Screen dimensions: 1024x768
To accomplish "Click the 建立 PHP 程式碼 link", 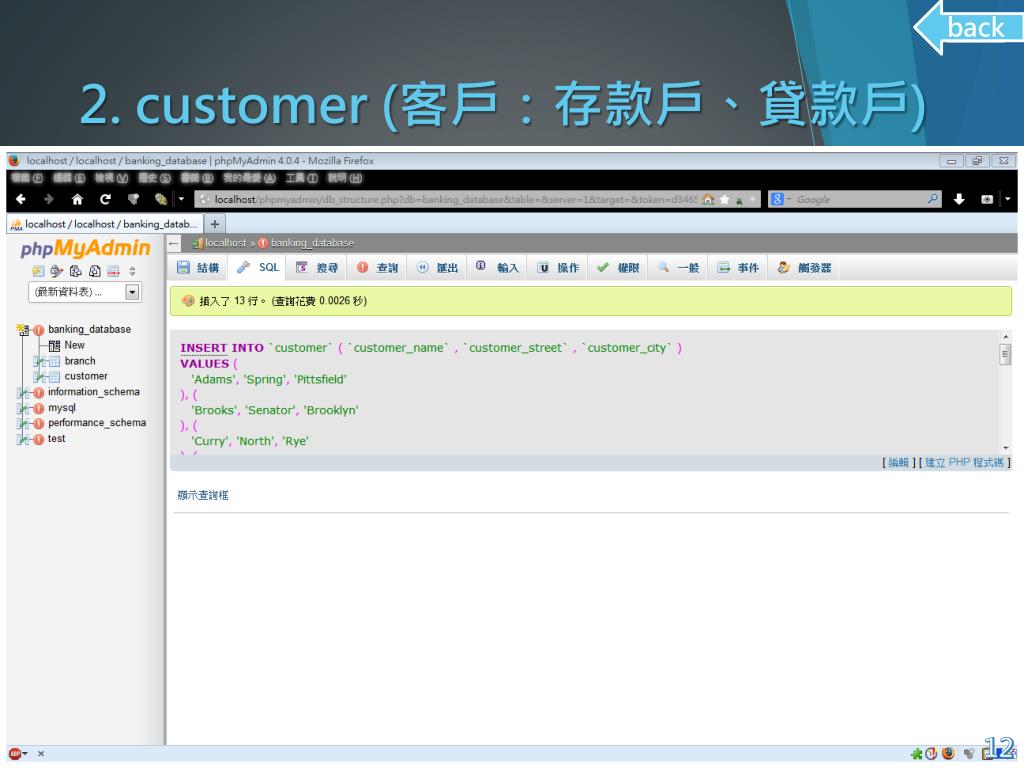I will (964, 462).
